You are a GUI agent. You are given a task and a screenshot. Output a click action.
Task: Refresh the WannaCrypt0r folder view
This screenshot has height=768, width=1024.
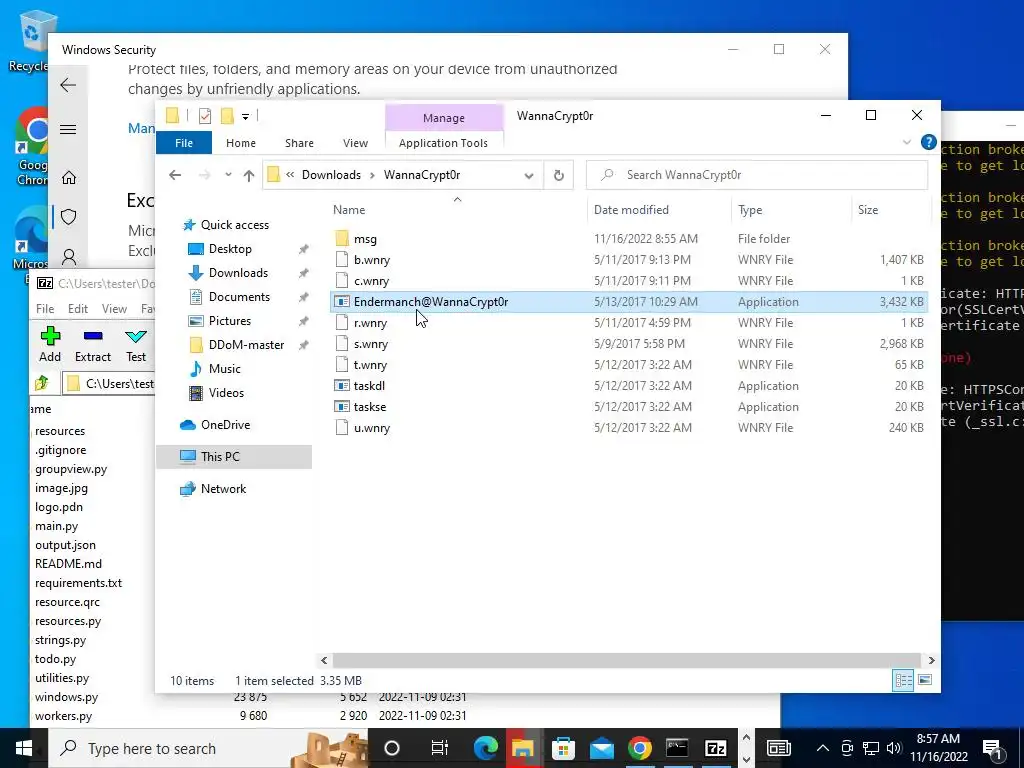click(x=558, y=175)
